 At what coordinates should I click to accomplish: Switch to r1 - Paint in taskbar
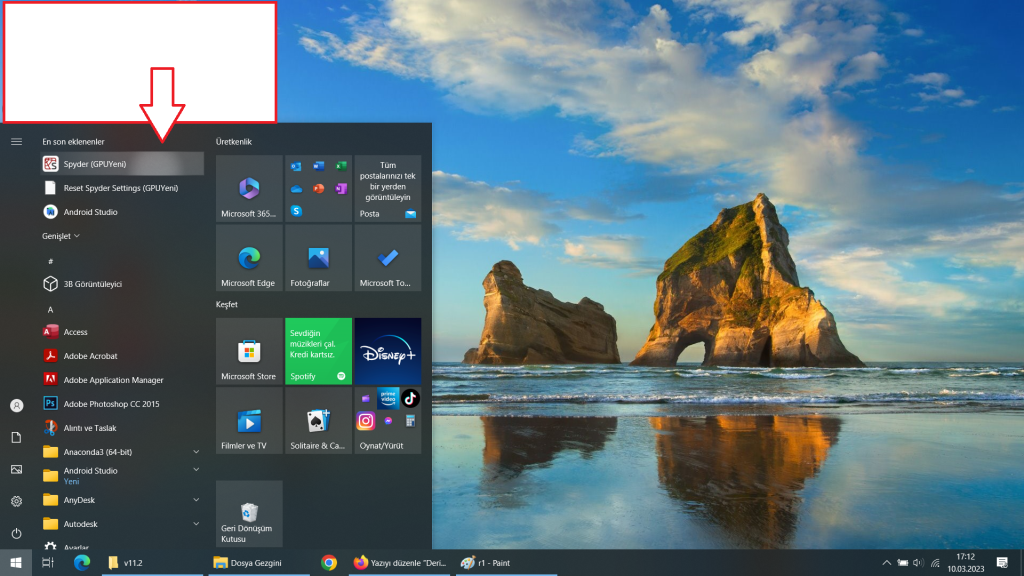(x=490, y=563)
